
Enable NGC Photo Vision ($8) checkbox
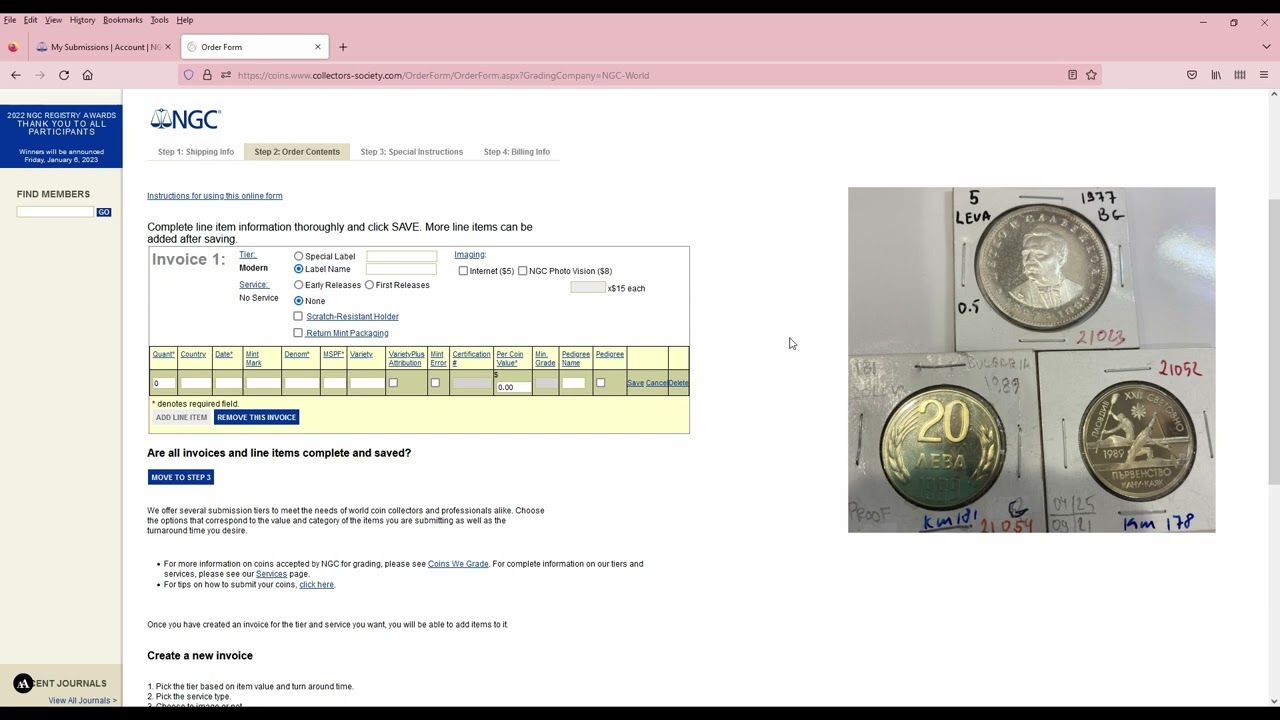pyautogui.click(x=522, y=271)
